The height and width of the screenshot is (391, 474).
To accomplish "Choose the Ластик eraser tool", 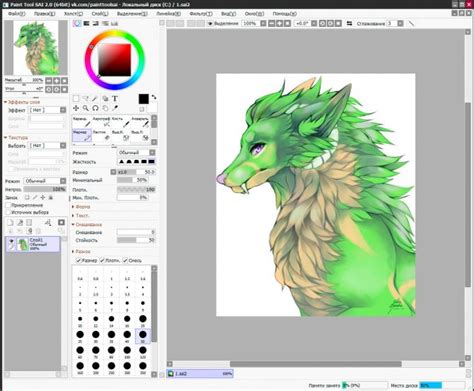I will tap(102, 135).
